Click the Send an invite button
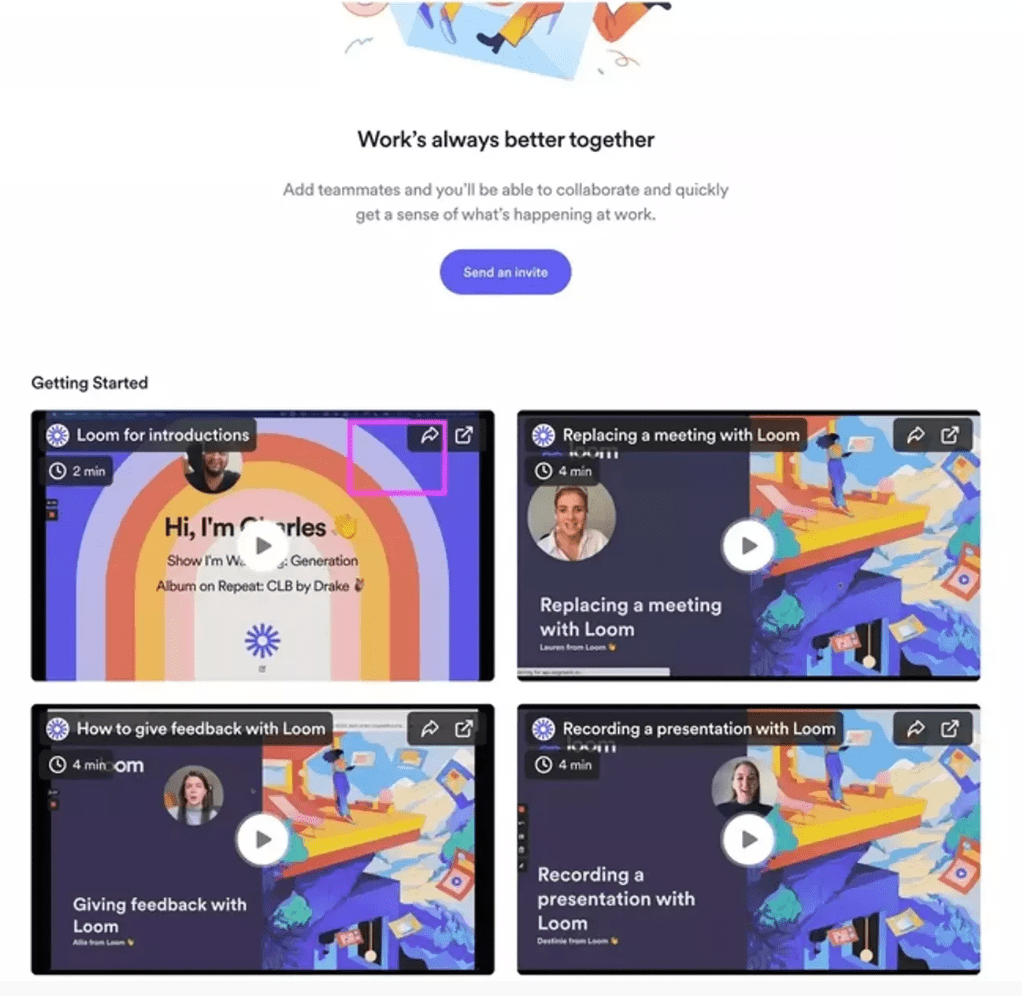 505,272
